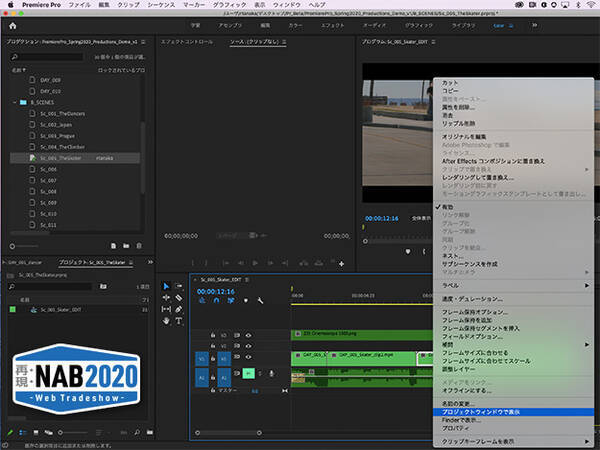Select the Pen tool
Viewport: 600px width, 450px height.
pyautogui.click(x=179, y=309)
